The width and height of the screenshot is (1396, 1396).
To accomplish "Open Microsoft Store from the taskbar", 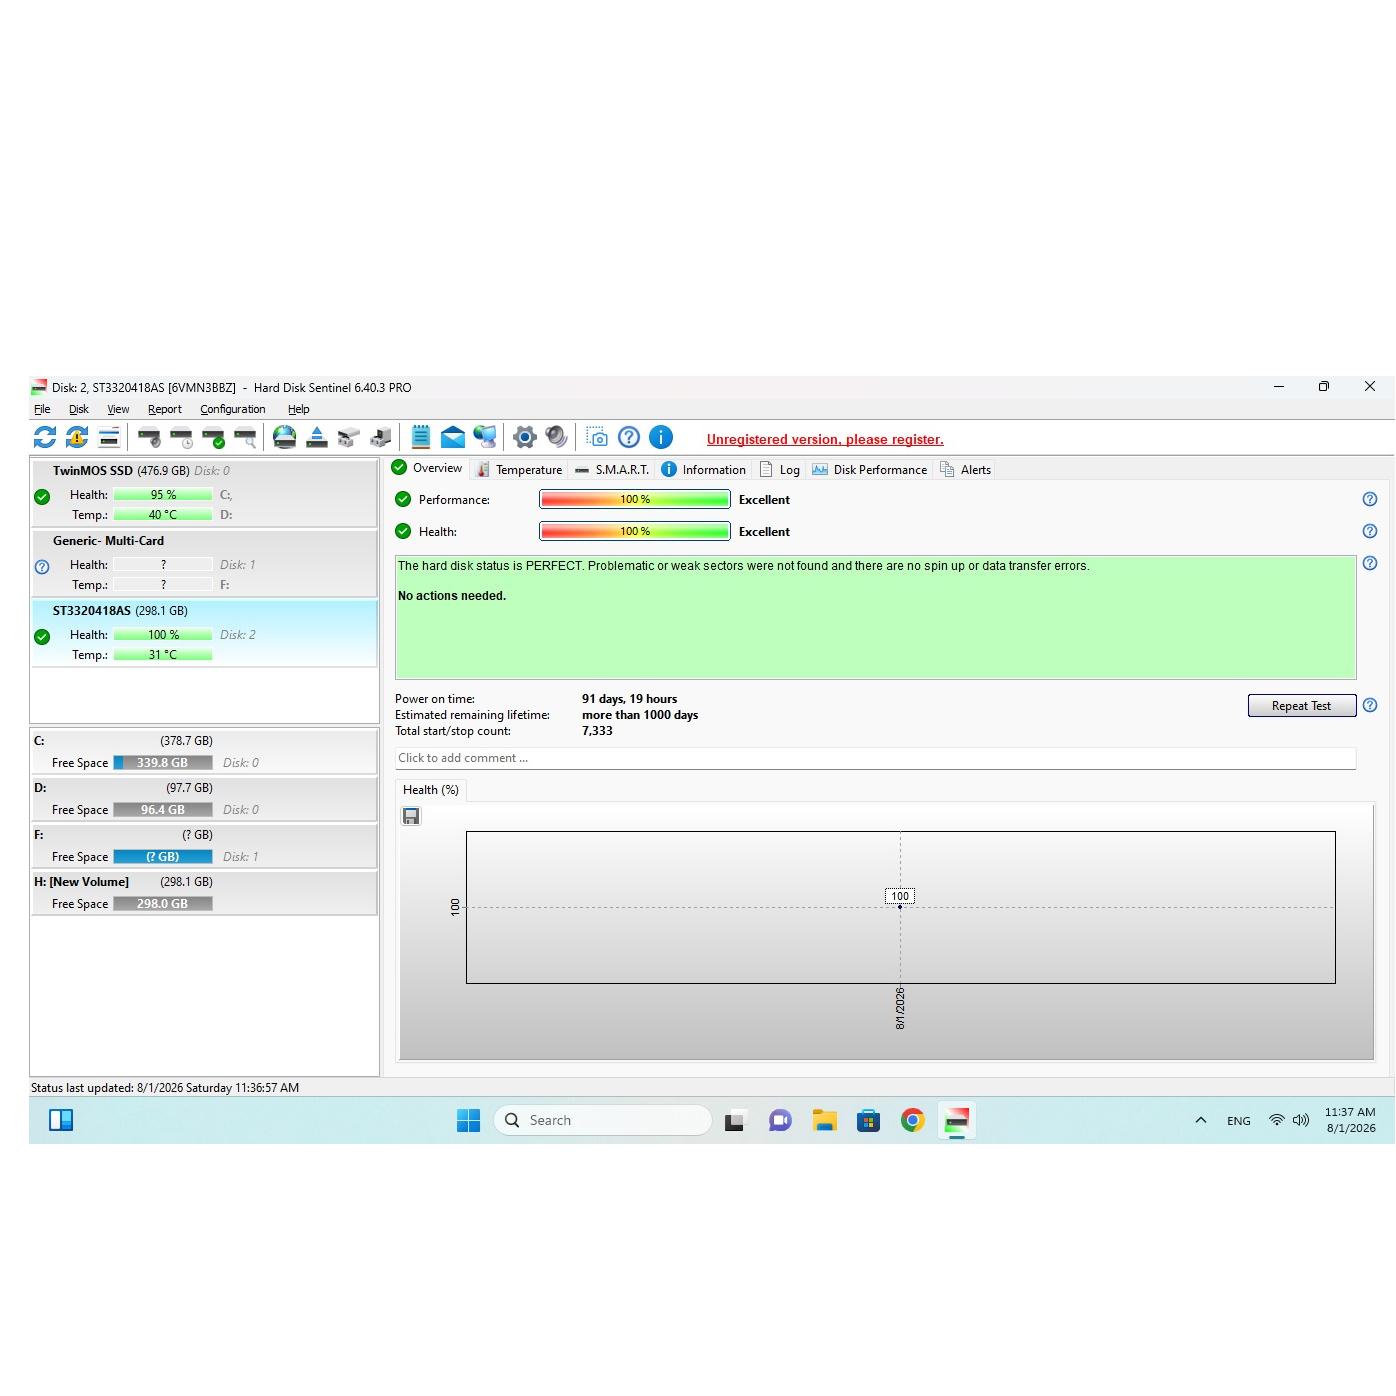I will 868,1120.
